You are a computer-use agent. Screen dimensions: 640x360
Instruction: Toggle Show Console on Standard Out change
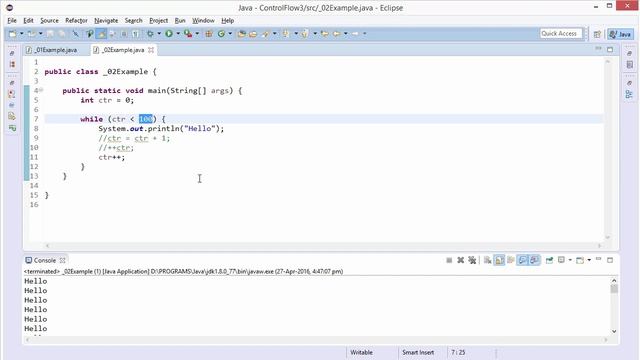click(x=522, y=260)
